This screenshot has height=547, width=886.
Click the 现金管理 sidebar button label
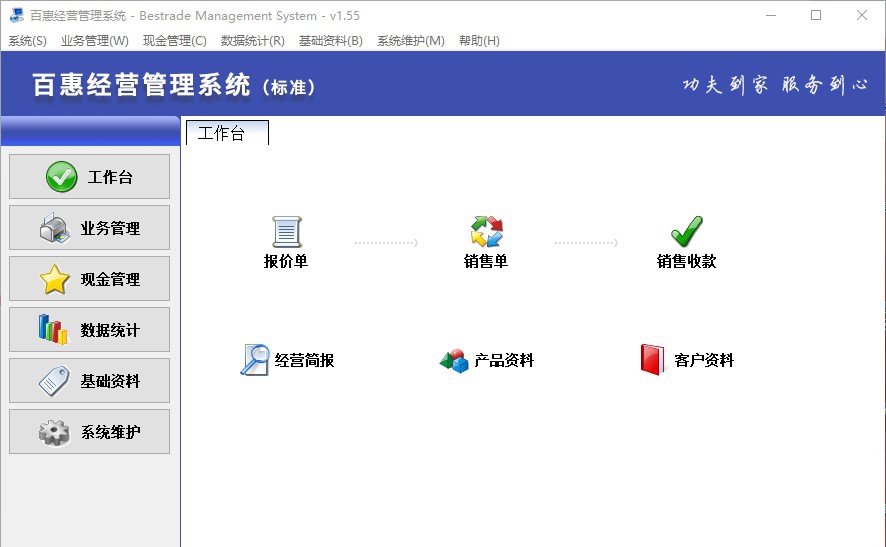(110, 279)
